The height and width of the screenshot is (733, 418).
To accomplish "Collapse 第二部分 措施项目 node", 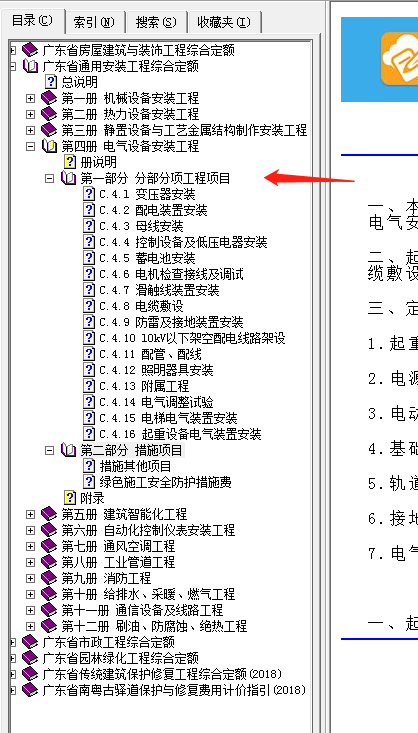I will tap(49, 450).
